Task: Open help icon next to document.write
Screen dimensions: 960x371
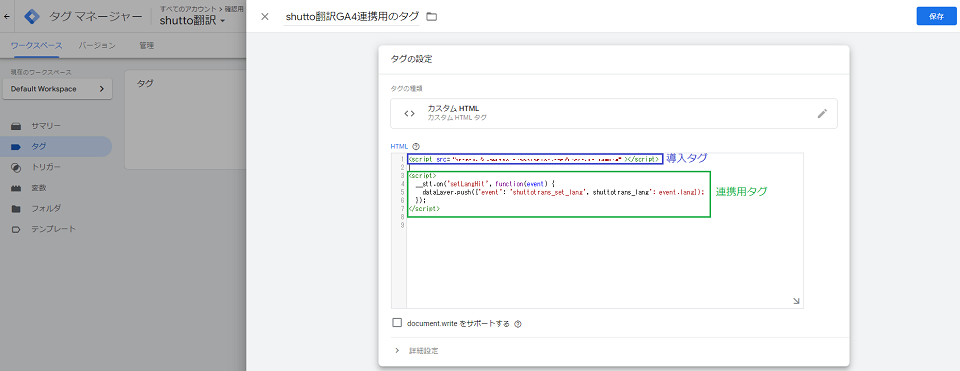Action: click(518, 324)
